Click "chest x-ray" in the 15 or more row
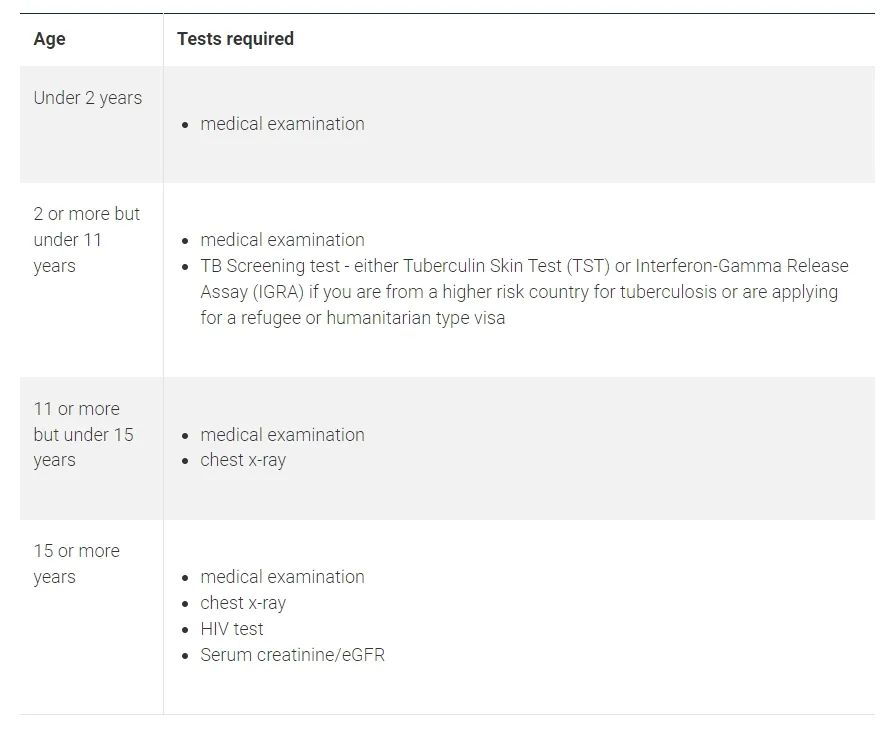 click(x=243, y=603)
